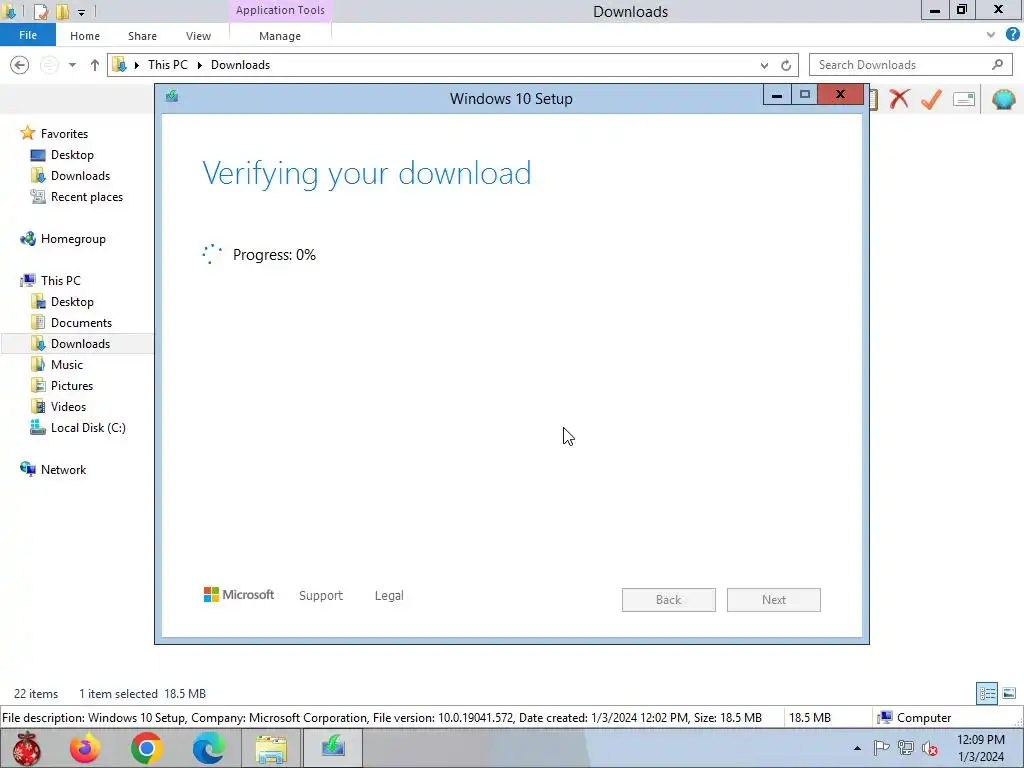Click the teal shell toolbar icon

1003,99
